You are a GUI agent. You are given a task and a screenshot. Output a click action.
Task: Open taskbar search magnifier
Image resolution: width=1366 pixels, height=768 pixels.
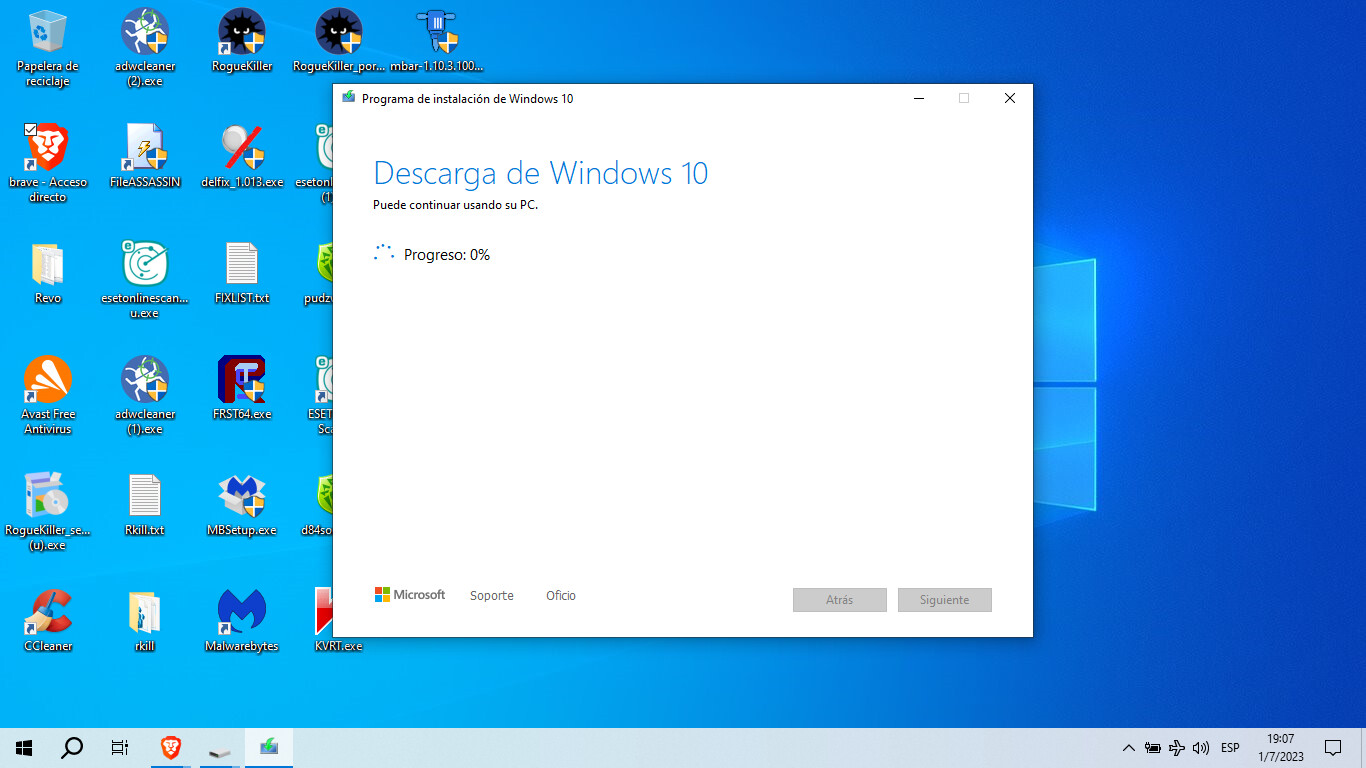(72, 747)
